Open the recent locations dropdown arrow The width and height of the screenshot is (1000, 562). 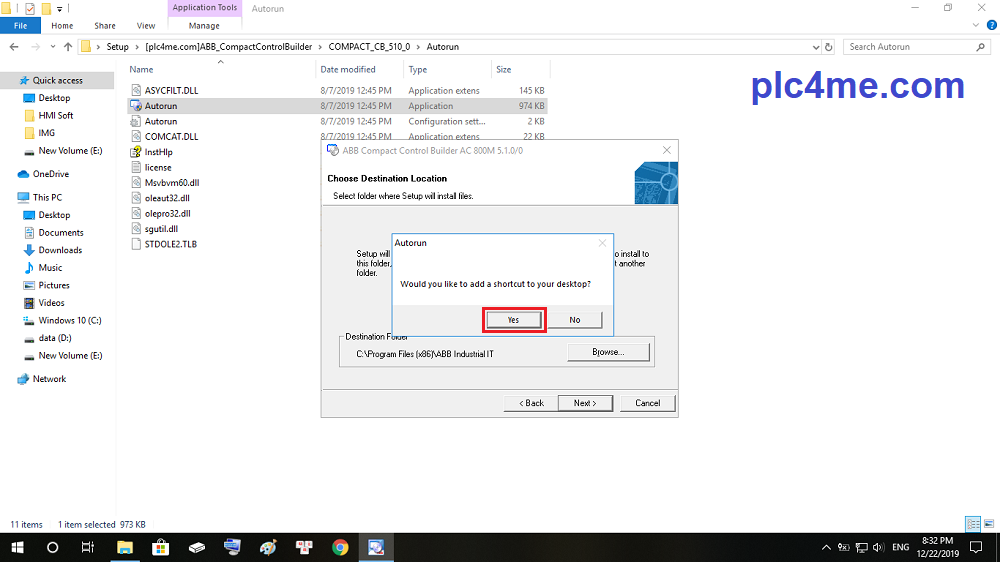point(52,47)
